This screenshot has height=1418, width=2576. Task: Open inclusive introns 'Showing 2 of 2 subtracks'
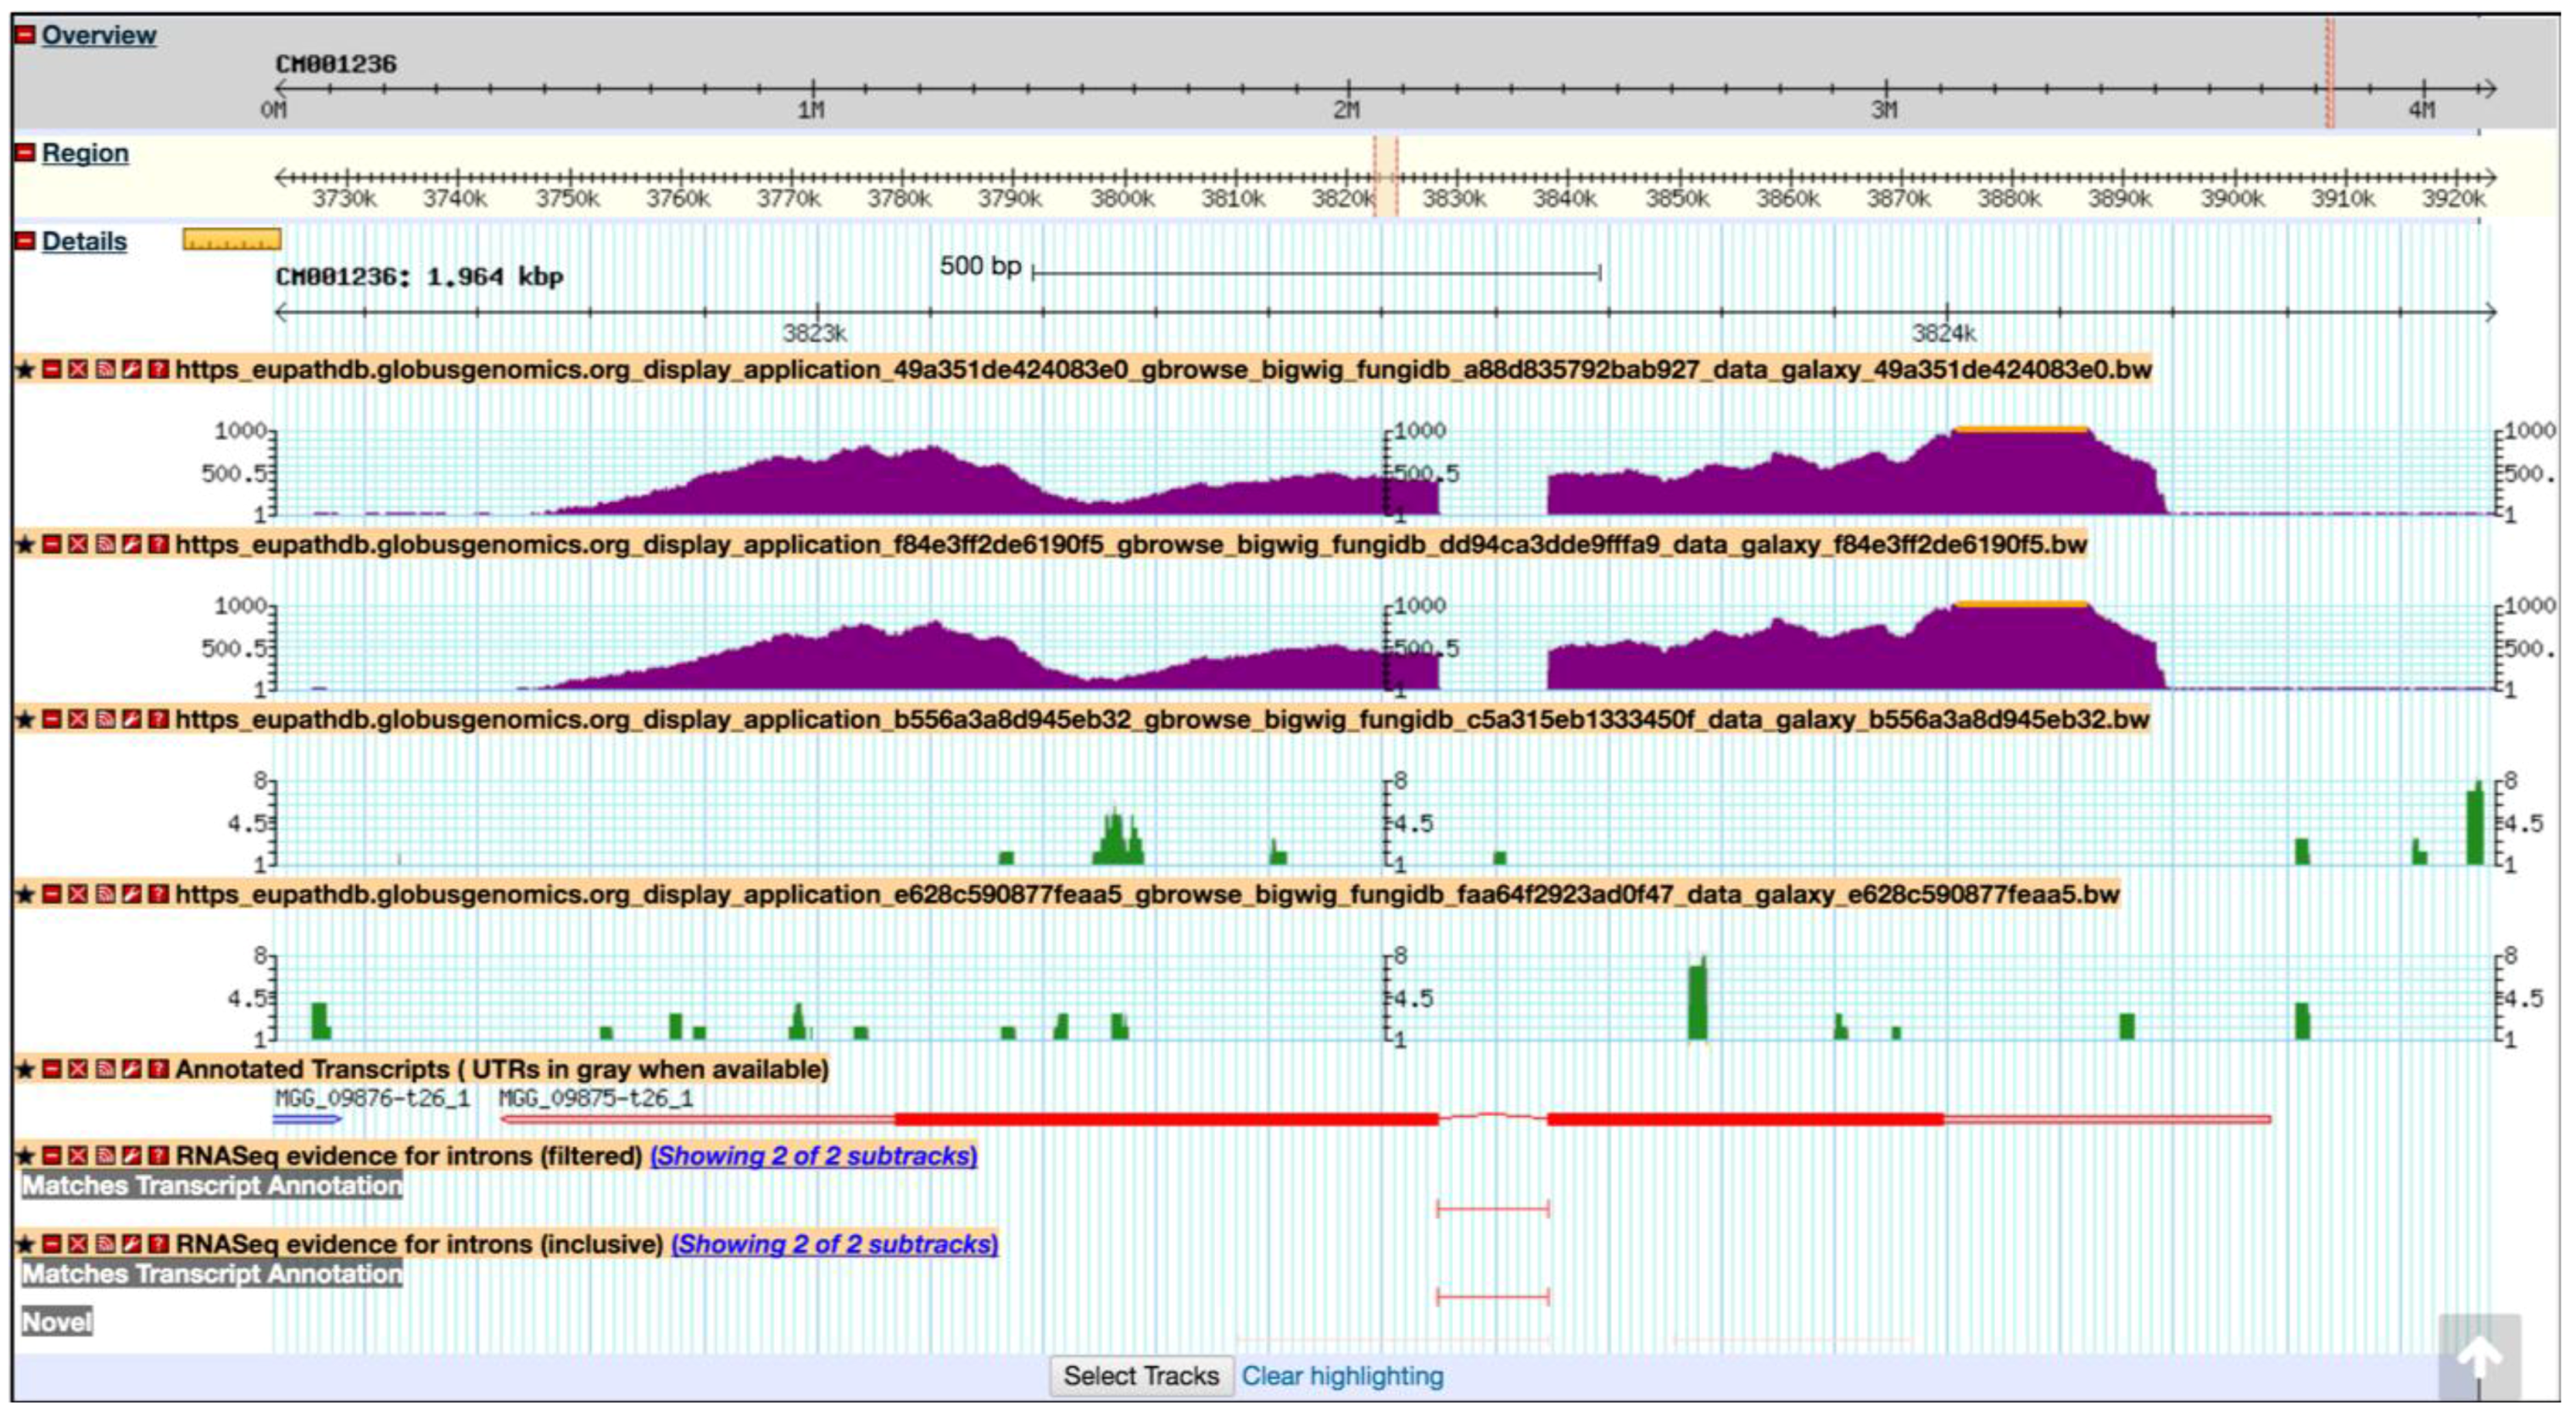point(834,1245)
